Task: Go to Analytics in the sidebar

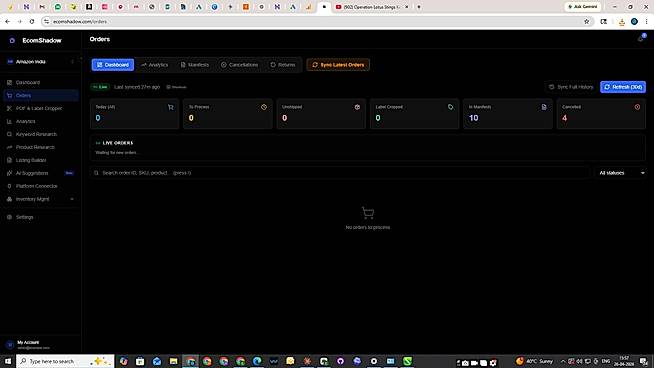Action: (x=40, y=121)
